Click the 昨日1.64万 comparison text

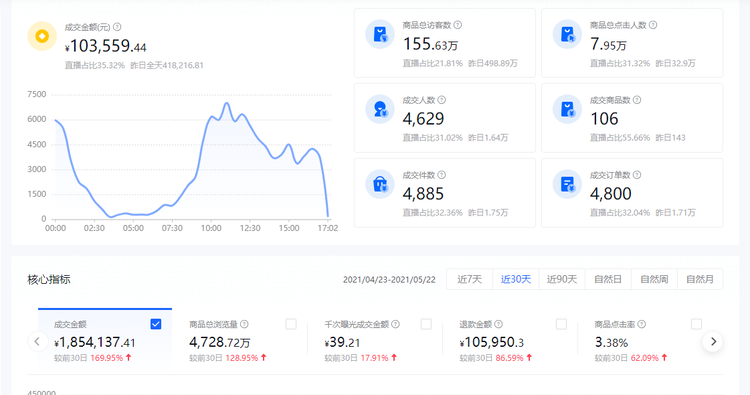488,138
